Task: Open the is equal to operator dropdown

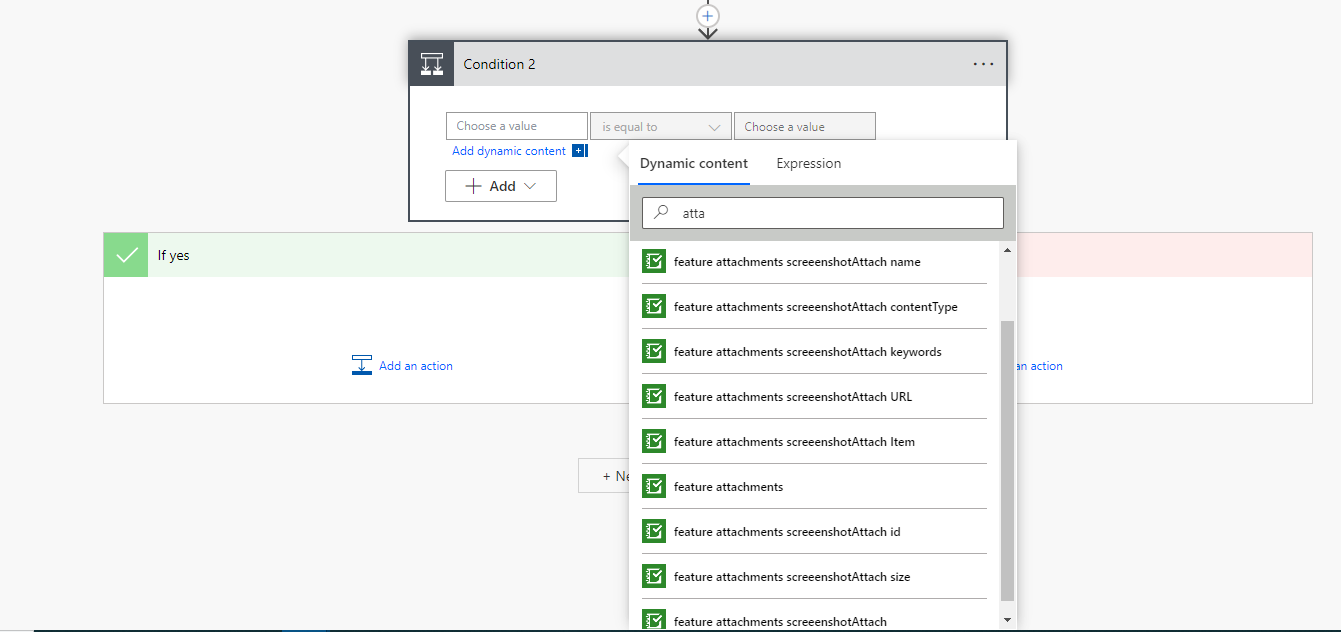Action: pos(660,125)
